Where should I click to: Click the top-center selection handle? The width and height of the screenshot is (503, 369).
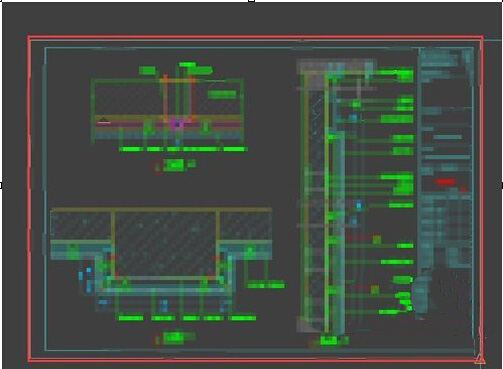point(252,1)
